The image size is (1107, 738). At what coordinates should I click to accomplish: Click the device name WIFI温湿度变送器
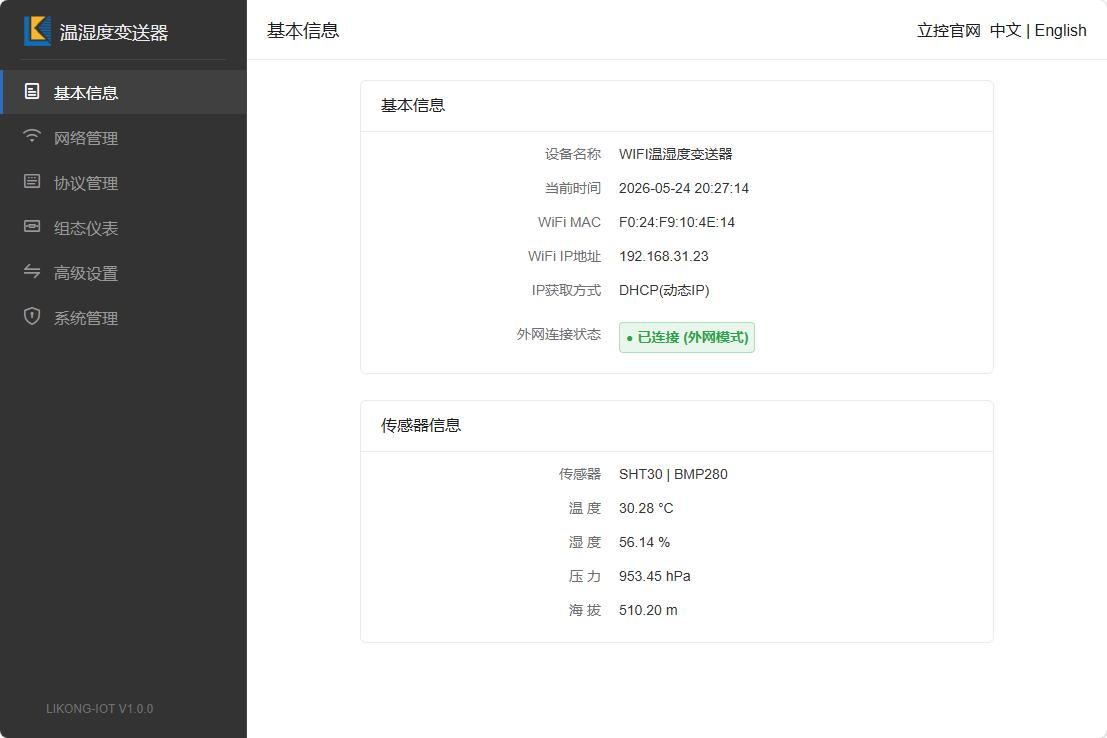click(676, 154)
